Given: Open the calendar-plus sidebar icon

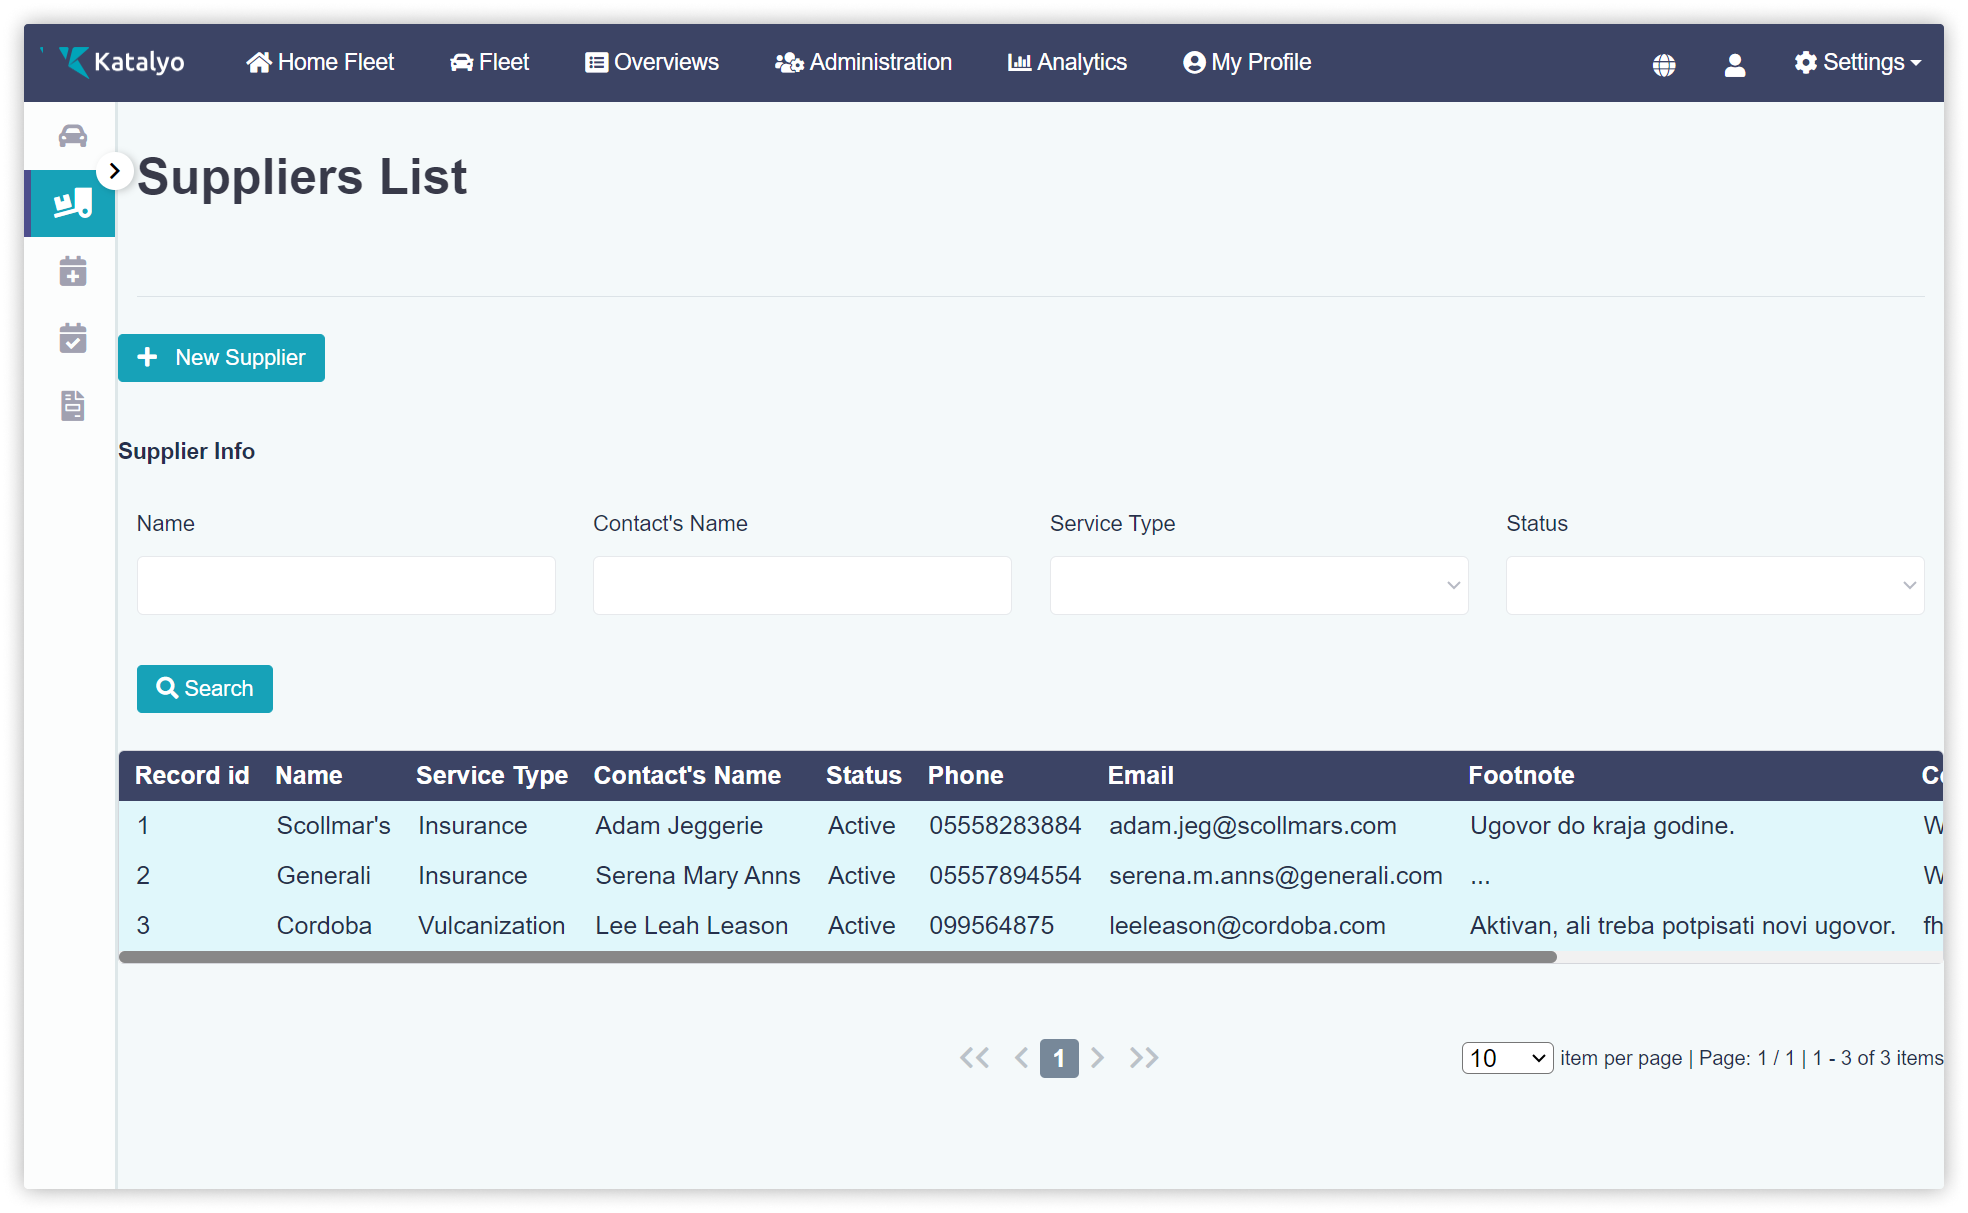Looking at the screenshot, I should point(72,271).
